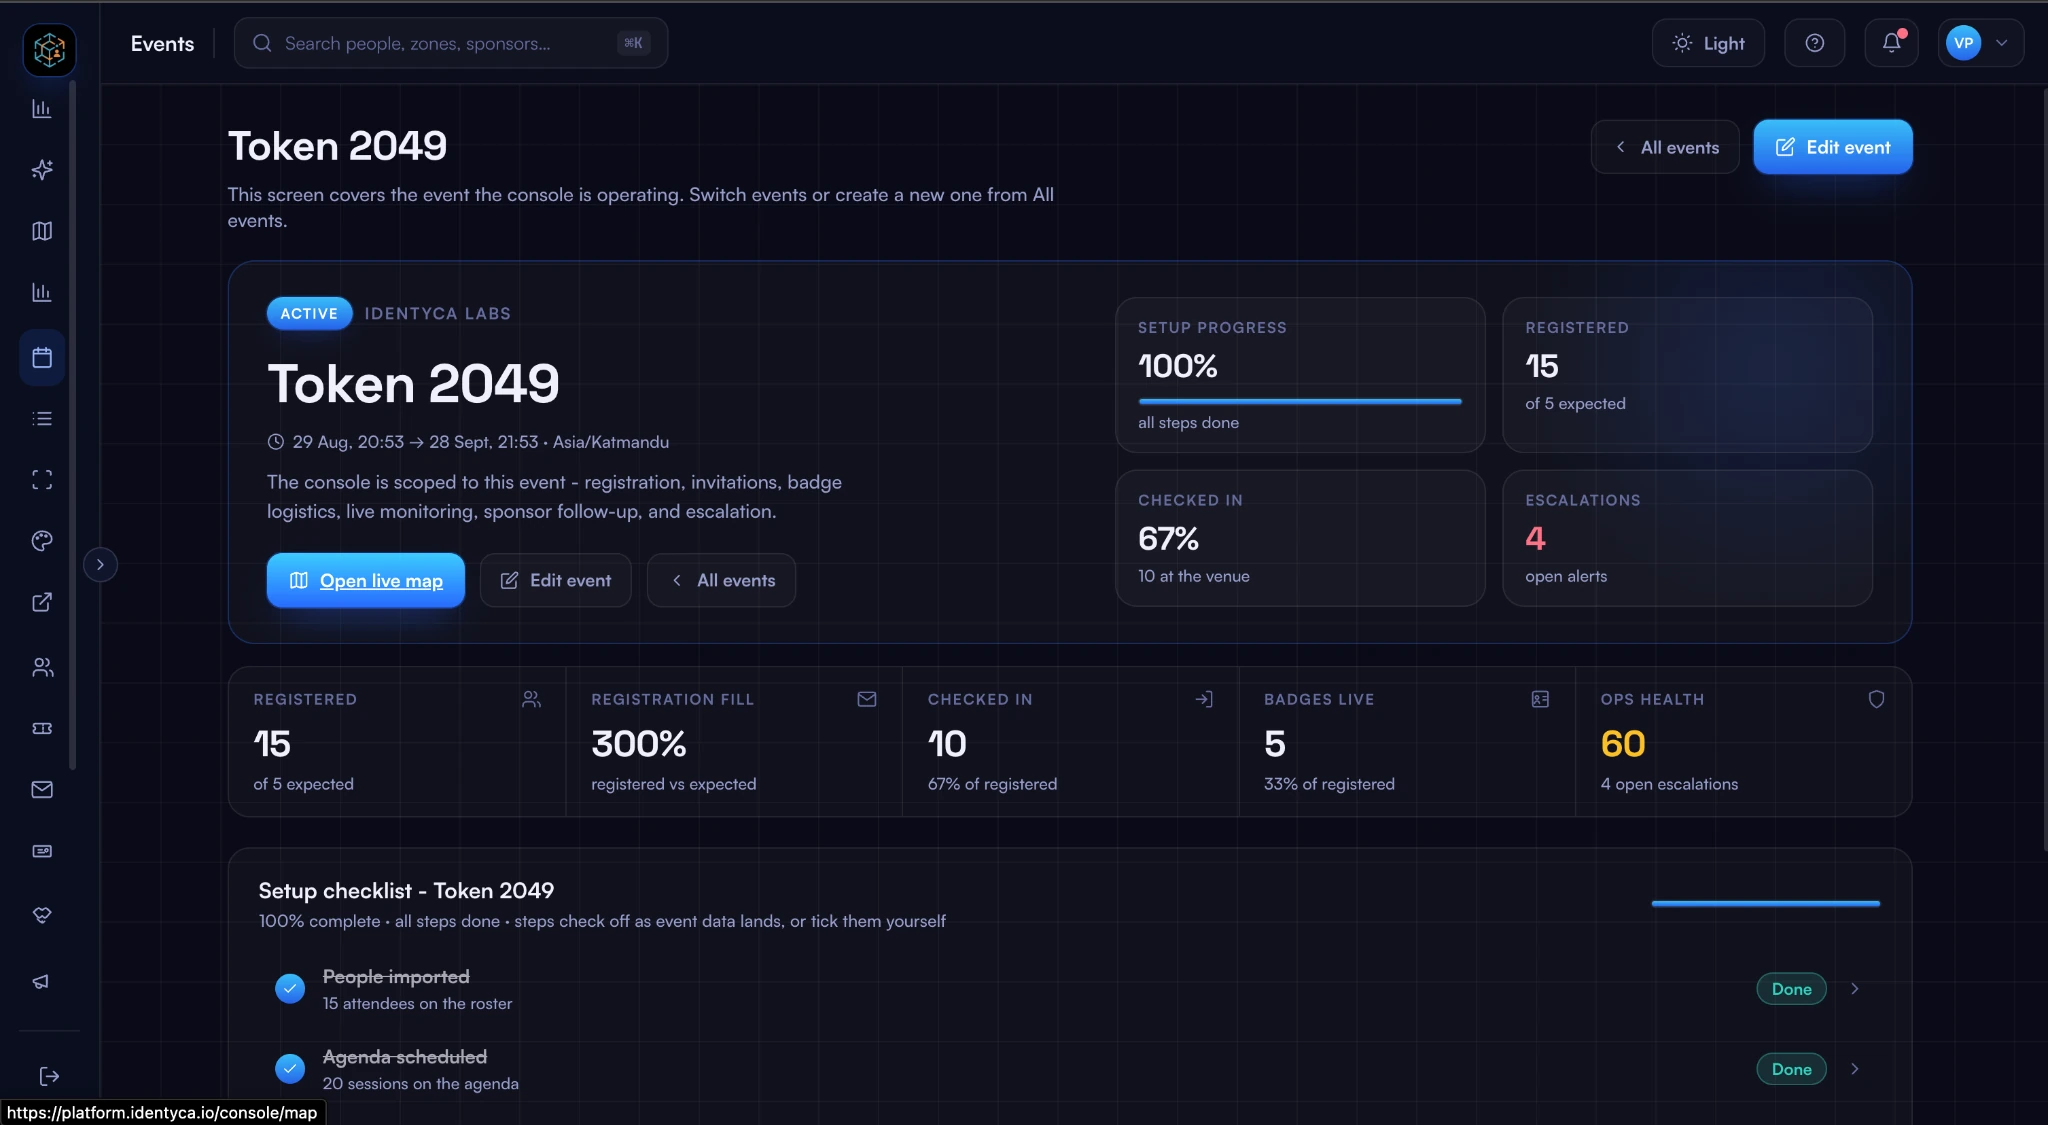This screenshot has height=1125, width=2048.
Task: Click the Events breadcrumb in the top bar
Action: click(x=162, y=43)
